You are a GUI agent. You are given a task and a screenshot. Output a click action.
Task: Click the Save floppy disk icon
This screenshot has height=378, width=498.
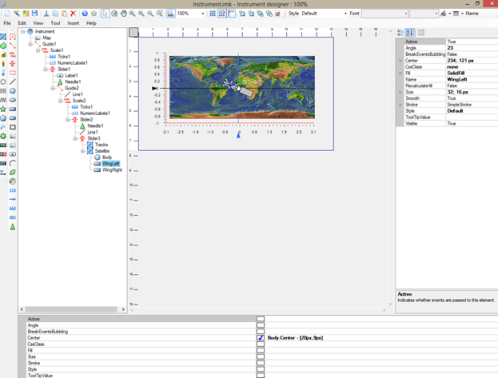click(35, 13)
